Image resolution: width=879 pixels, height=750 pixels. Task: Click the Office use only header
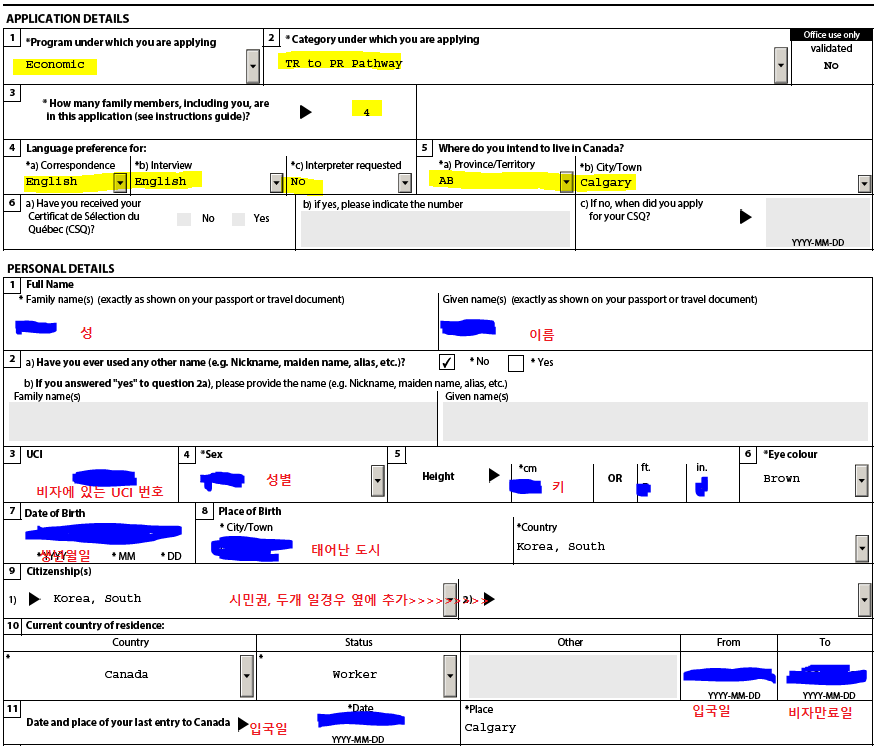[831, 35]
